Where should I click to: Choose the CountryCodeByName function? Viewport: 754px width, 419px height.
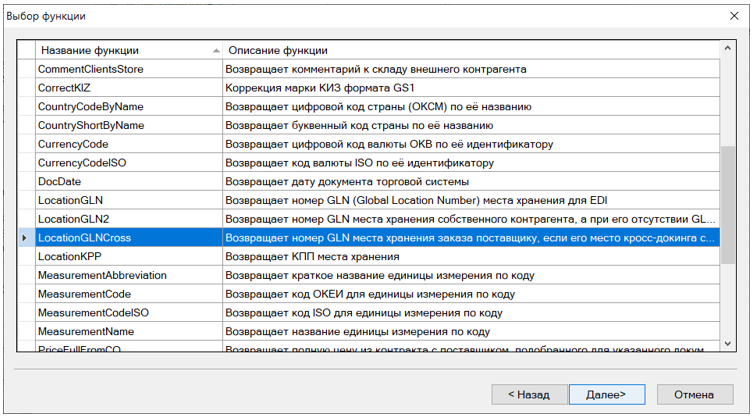pyautogui.click(x=91, y=107)
